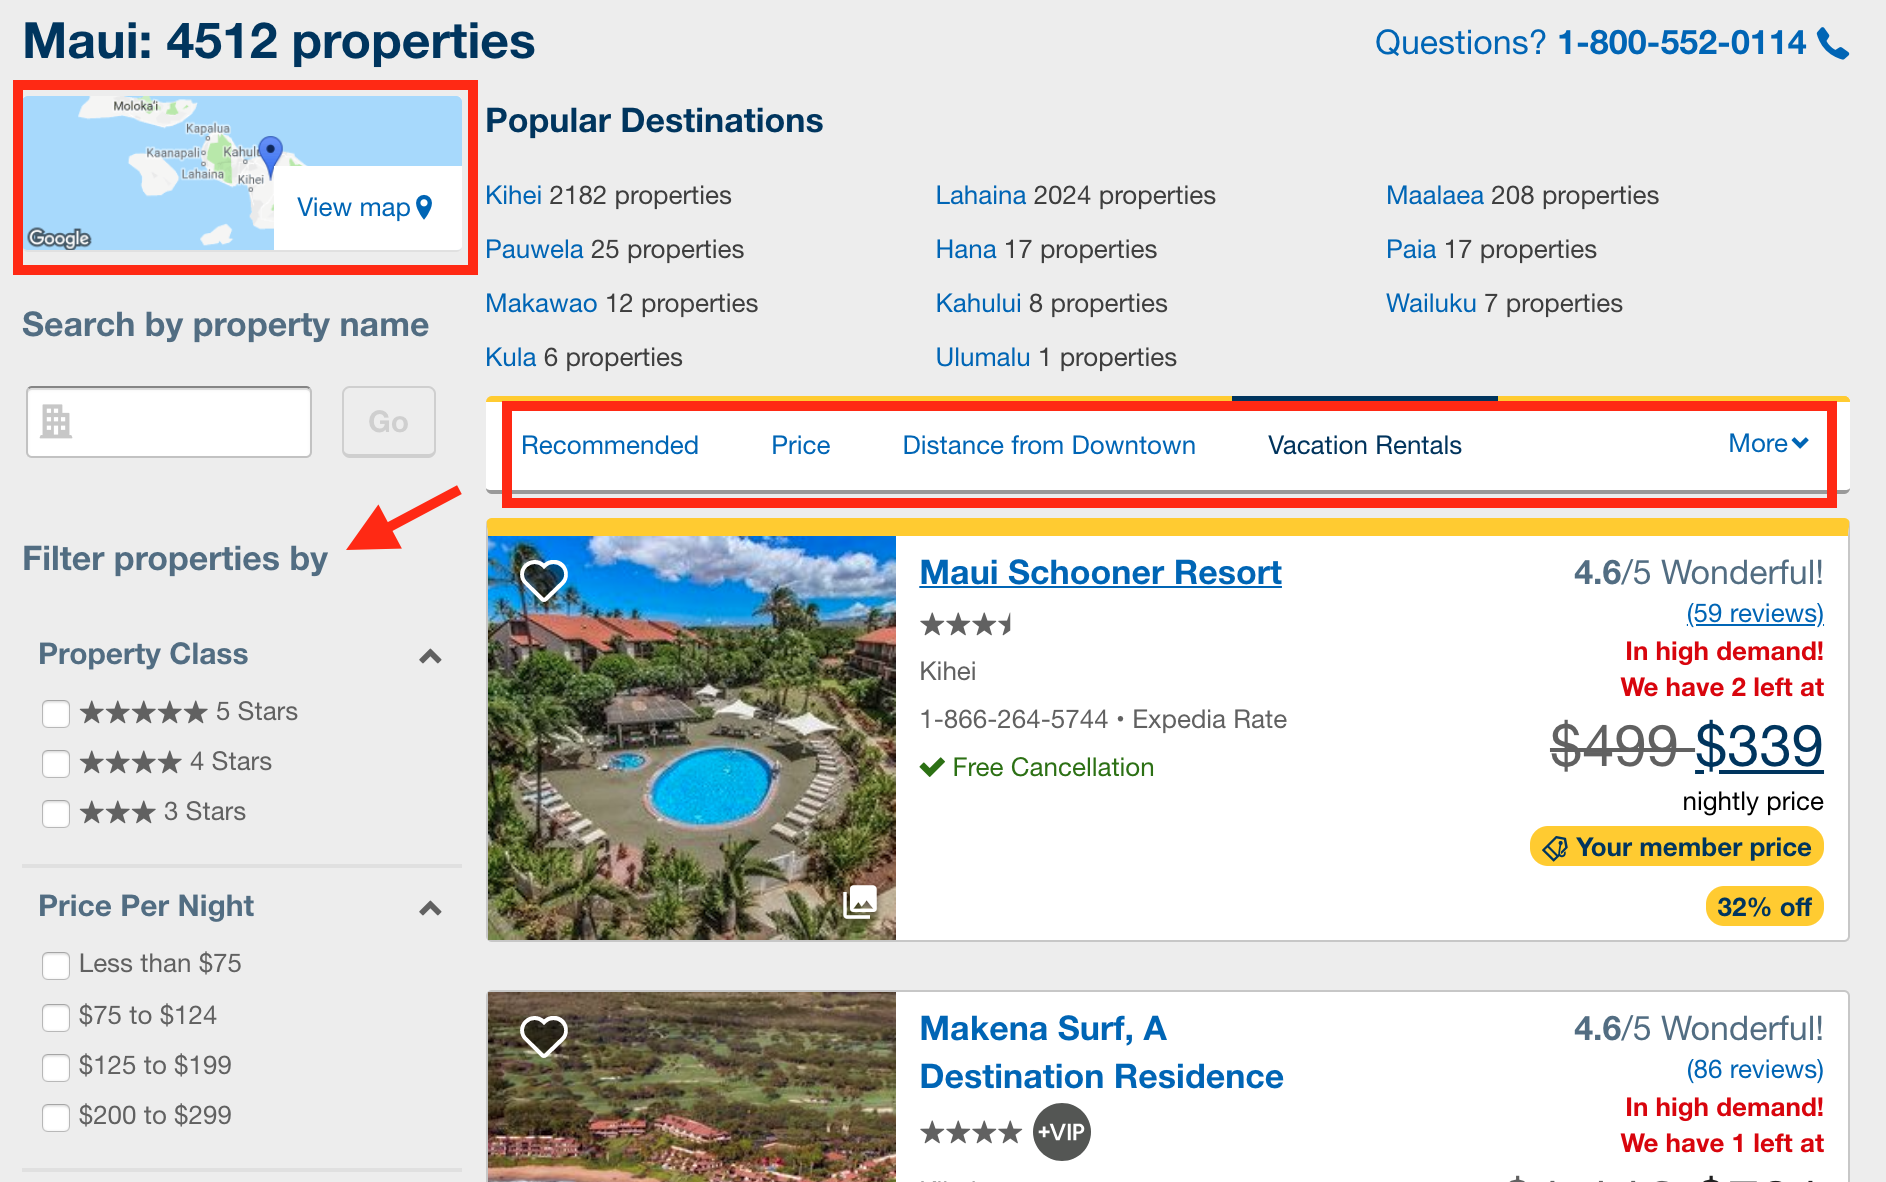The height and width of the screenshot is (1182, 1886).
Task: Switch to the Vacation Rentals sorting tab
Action: [x=1363, y=445]
